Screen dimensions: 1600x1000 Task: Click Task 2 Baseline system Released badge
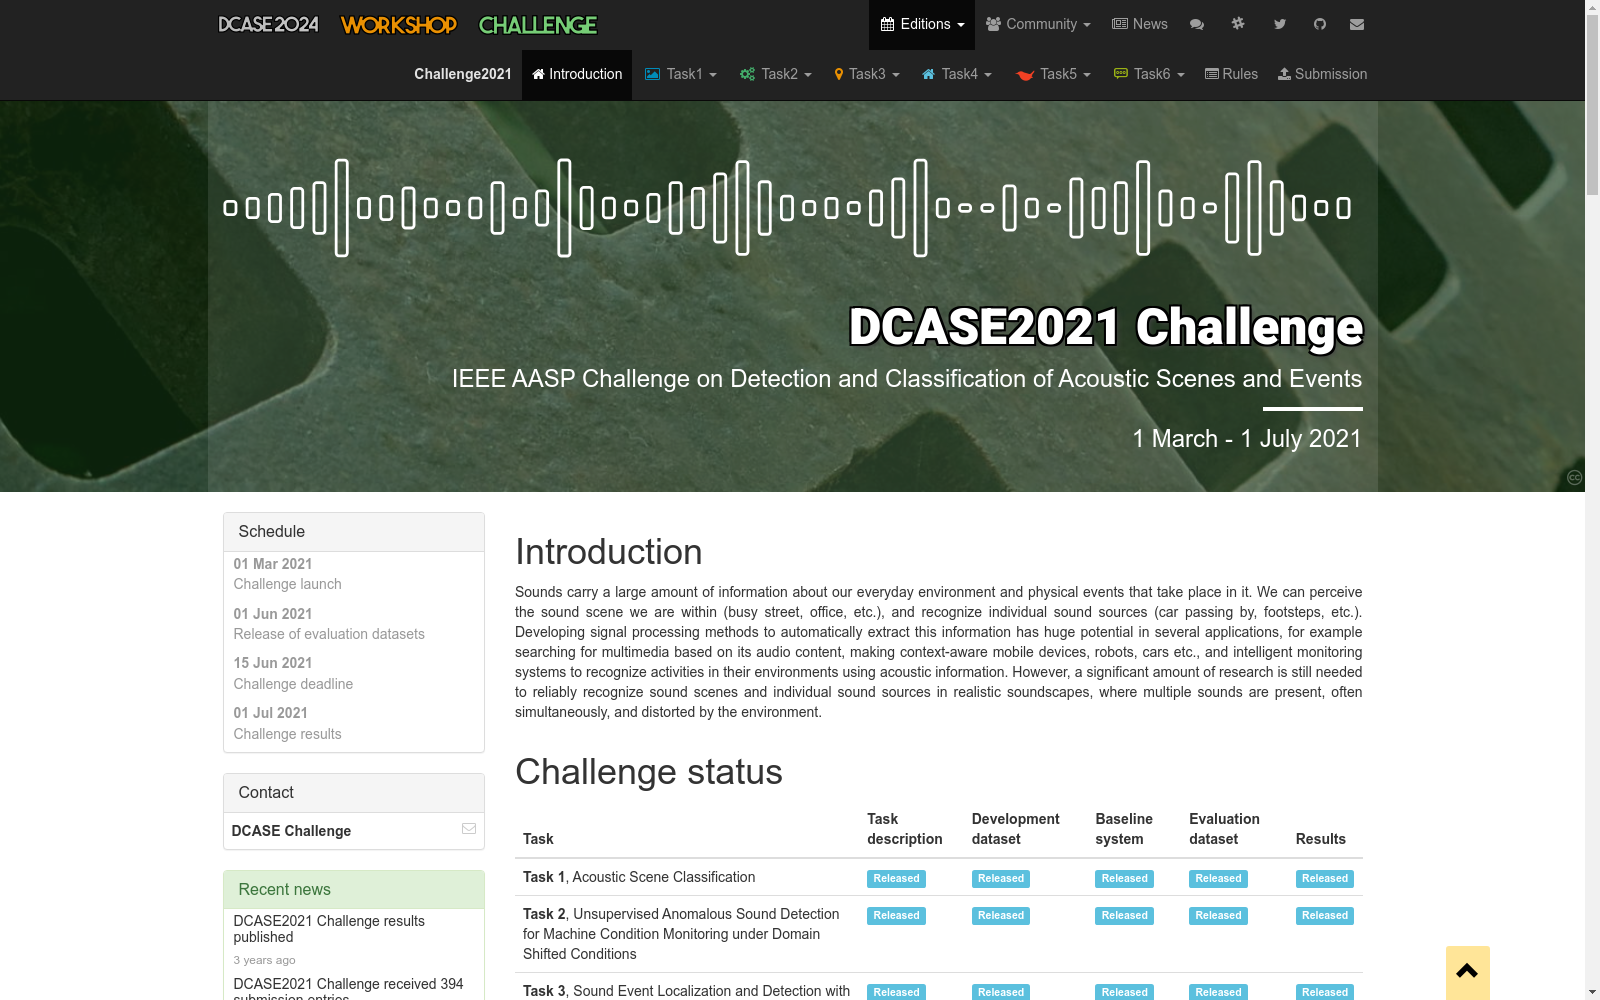click(x=1124, y=916)
